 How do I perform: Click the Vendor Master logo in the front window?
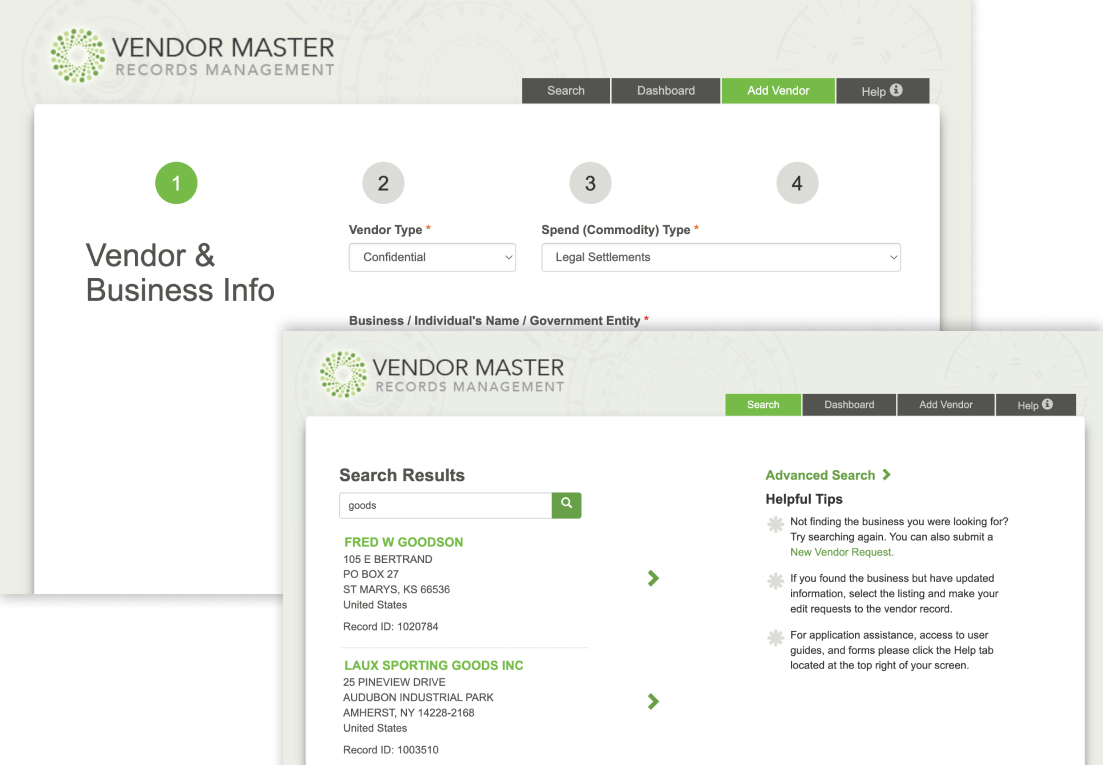tap(442, 375)
